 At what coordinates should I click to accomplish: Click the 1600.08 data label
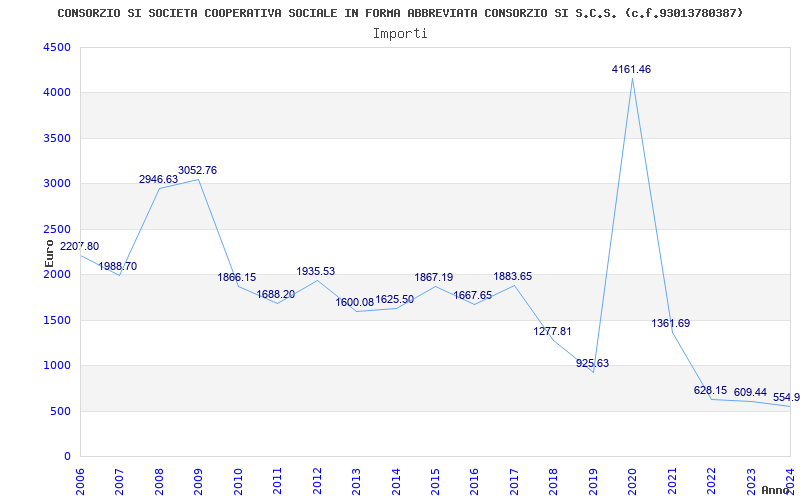click(355, 302)
